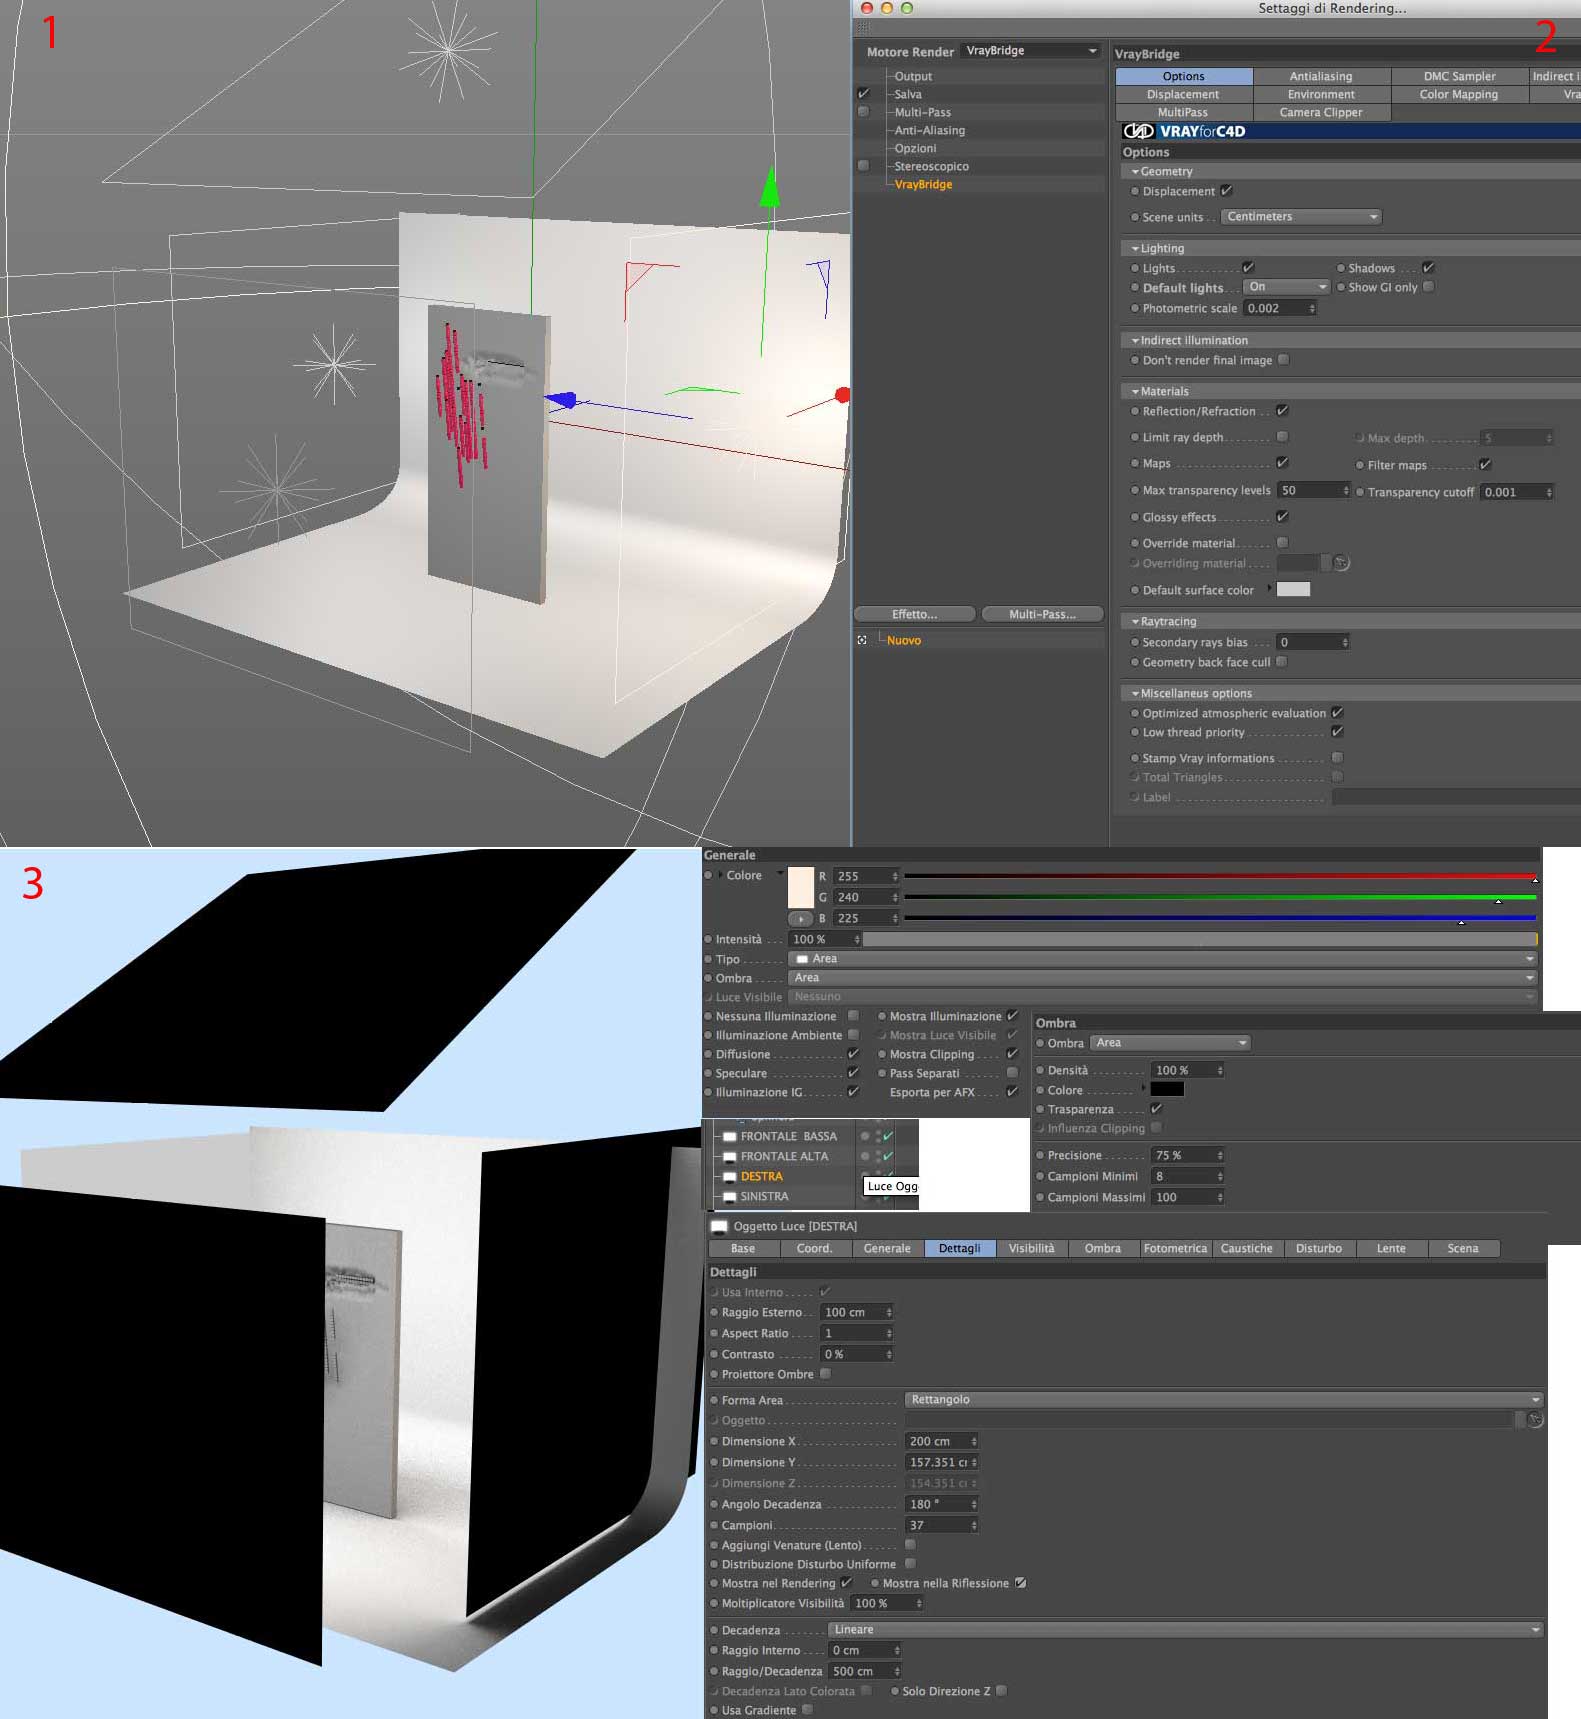Collapse the Raytracing section
The height and width of the screenshot is (1719, 1581).
pos(1135,622)
